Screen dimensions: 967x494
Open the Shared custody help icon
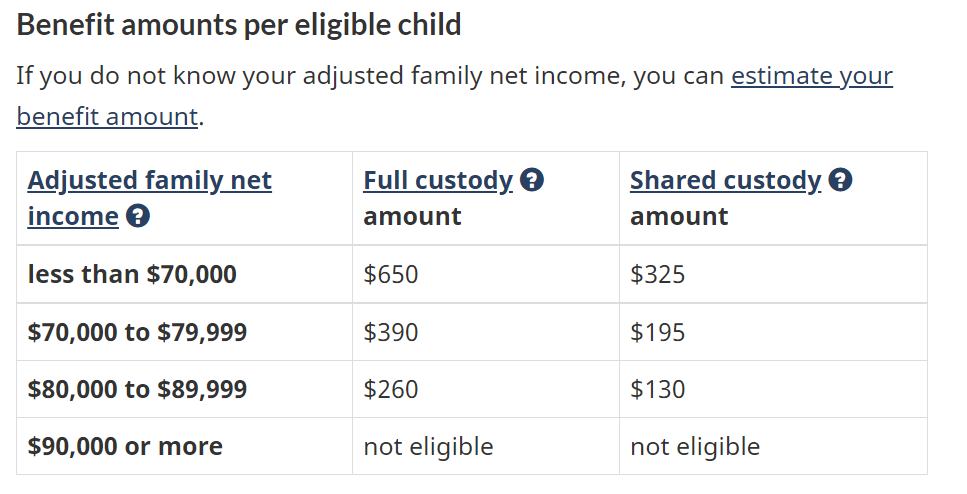[841, 181]
